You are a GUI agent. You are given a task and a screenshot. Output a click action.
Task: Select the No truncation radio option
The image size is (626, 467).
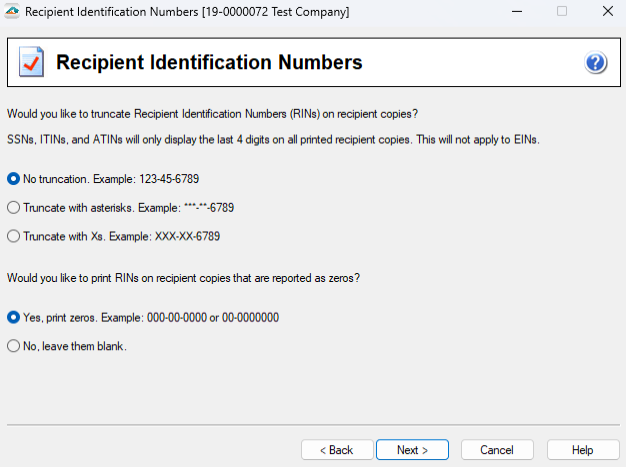[x=13, y=179]
